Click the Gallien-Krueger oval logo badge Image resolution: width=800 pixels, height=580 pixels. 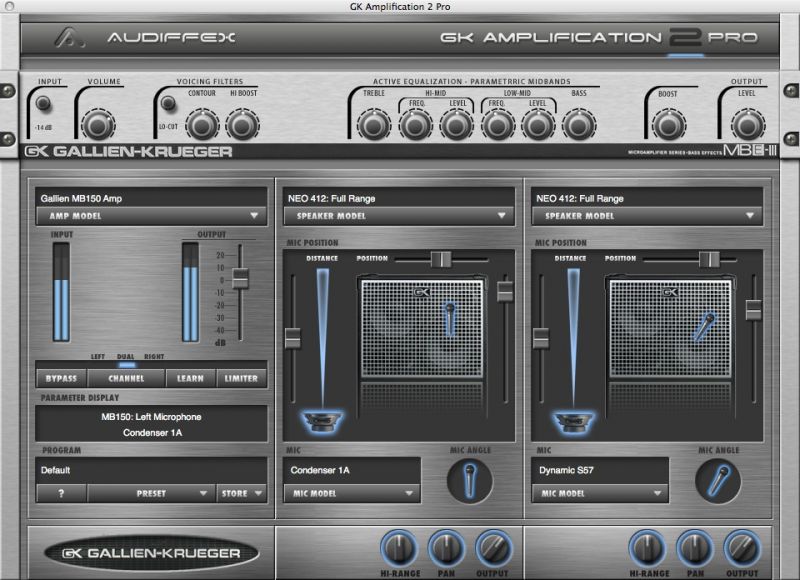[x=152, y=553]
